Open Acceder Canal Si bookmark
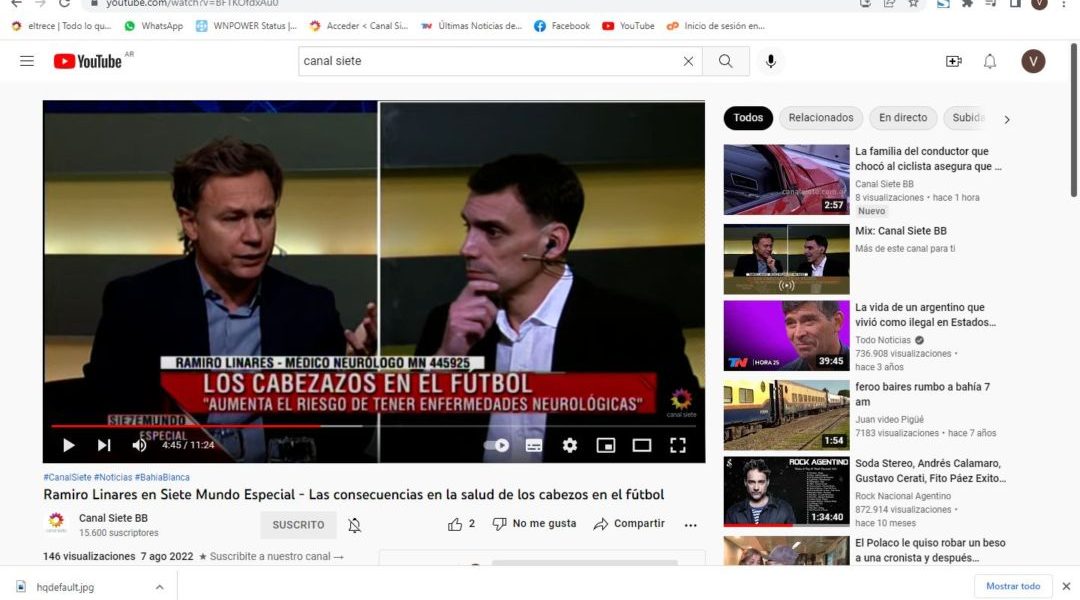Screen dimensions: 1080x600 click(x=359, y=25)
